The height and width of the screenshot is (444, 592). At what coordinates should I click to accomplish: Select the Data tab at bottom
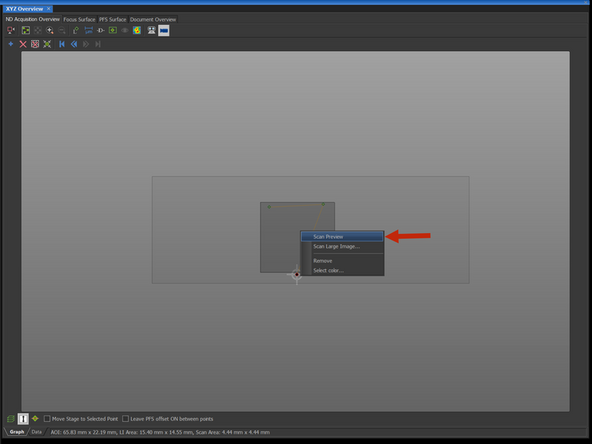pos(37,432)
